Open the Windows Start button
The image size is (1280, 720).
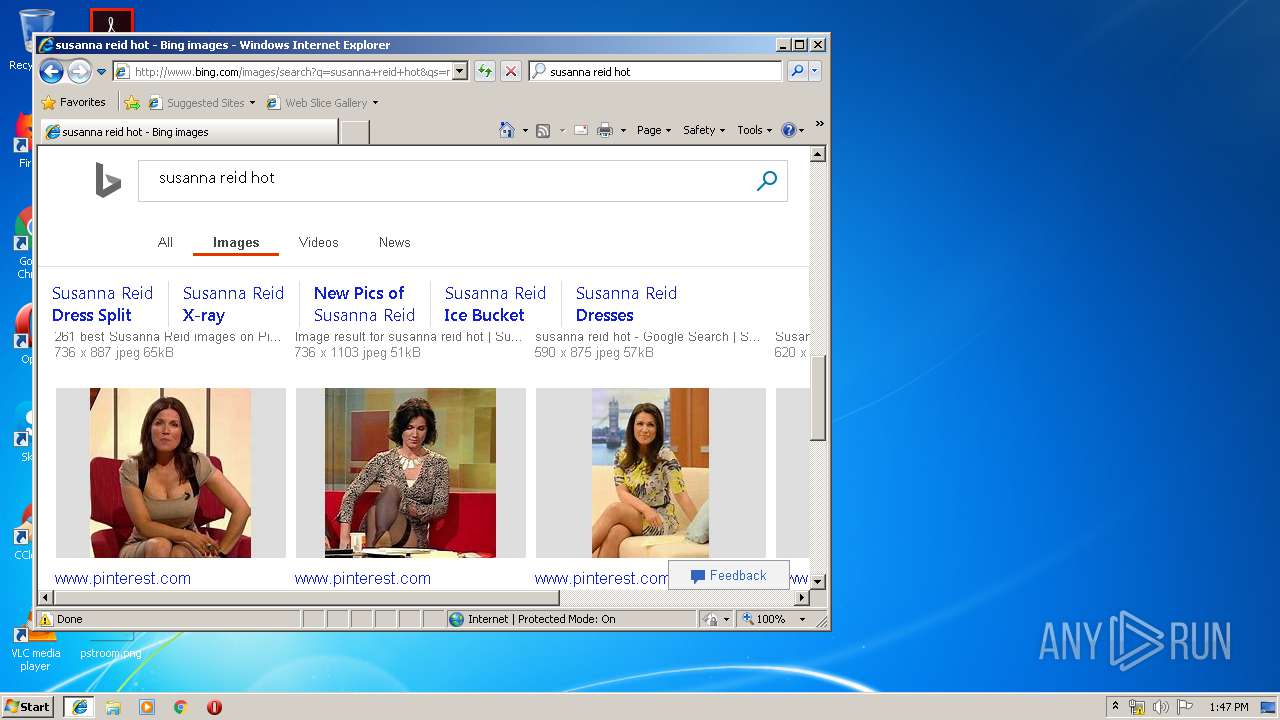27,707
